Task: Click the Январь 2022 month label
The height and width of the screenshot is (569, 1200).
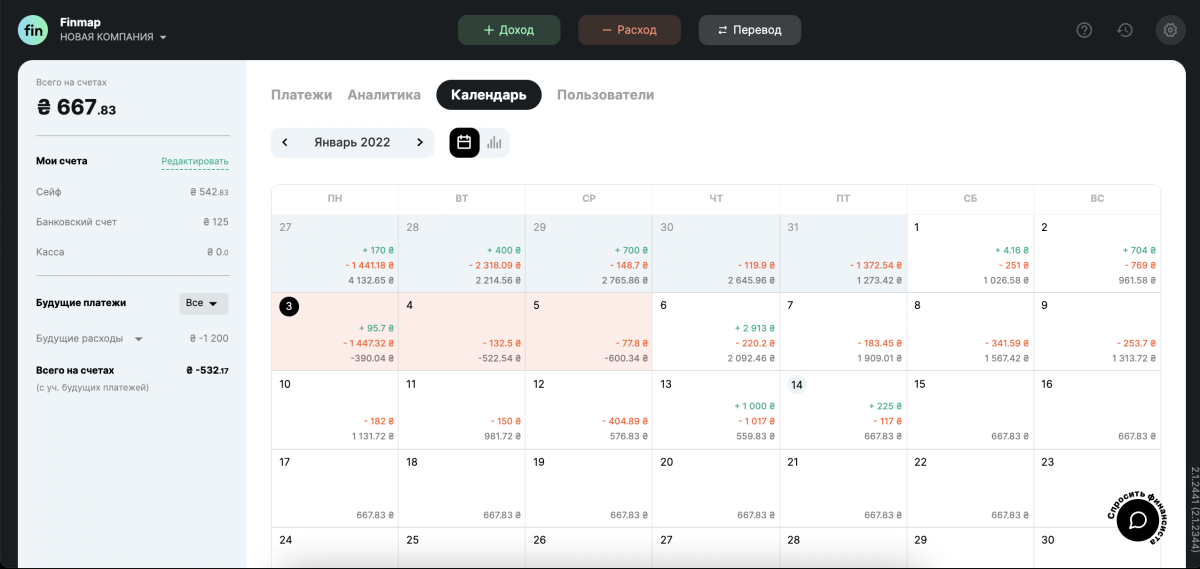Action: tap(352, 143)
